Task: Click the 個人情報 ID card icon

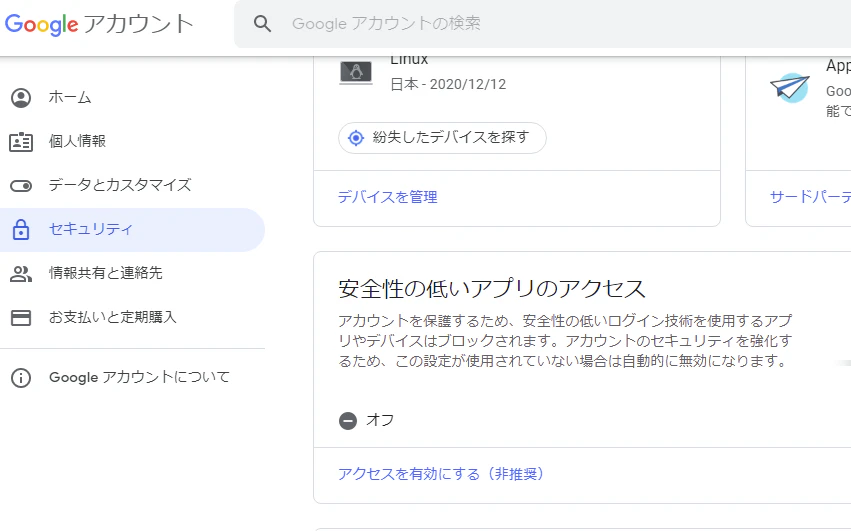Action: [x=21, y=142]
